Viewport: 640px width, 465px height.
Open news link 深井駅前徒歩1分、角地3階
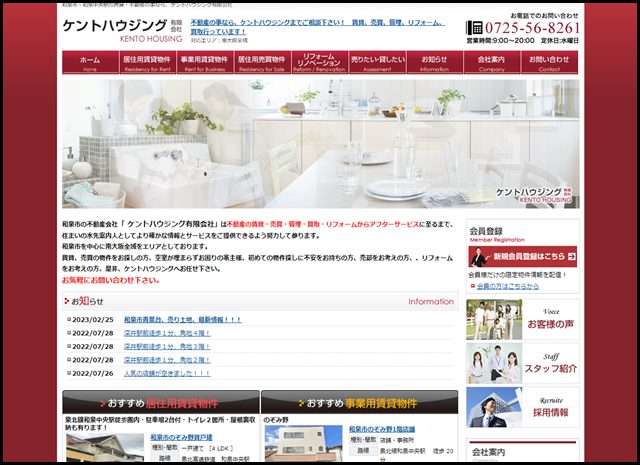pos(167,347)
